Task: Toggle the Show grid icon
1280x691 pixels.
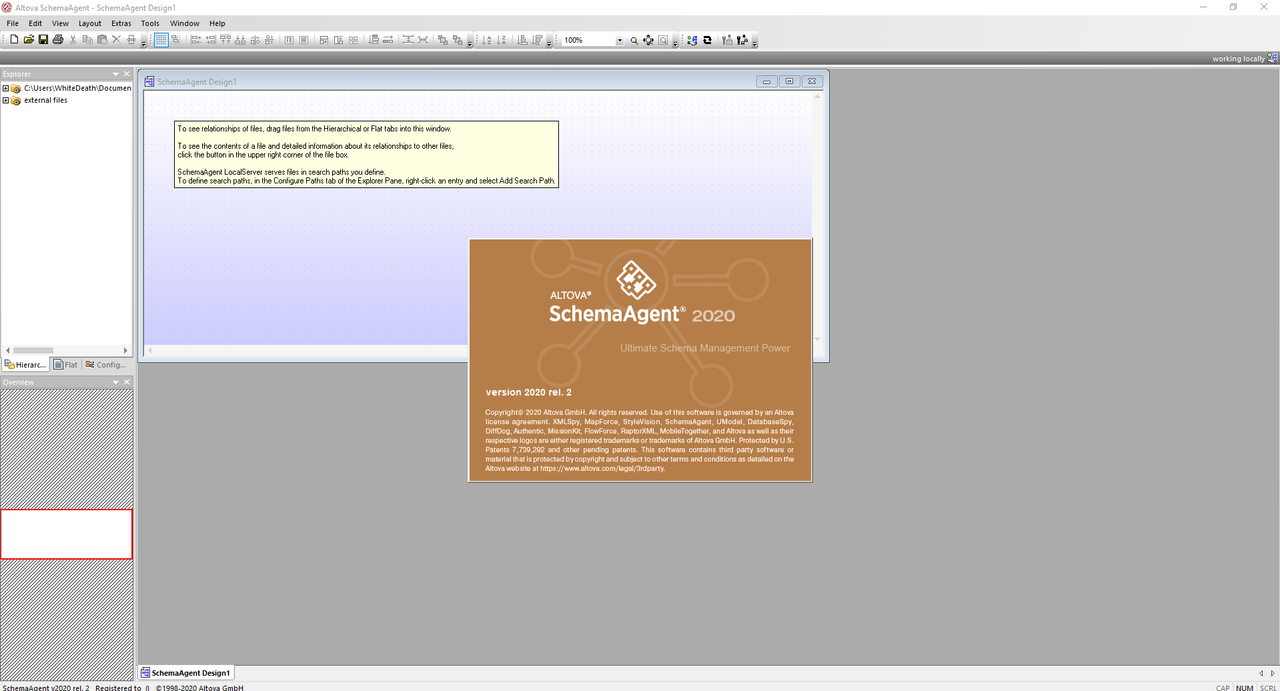Action: pyautogui.click(x=161, y=40)
